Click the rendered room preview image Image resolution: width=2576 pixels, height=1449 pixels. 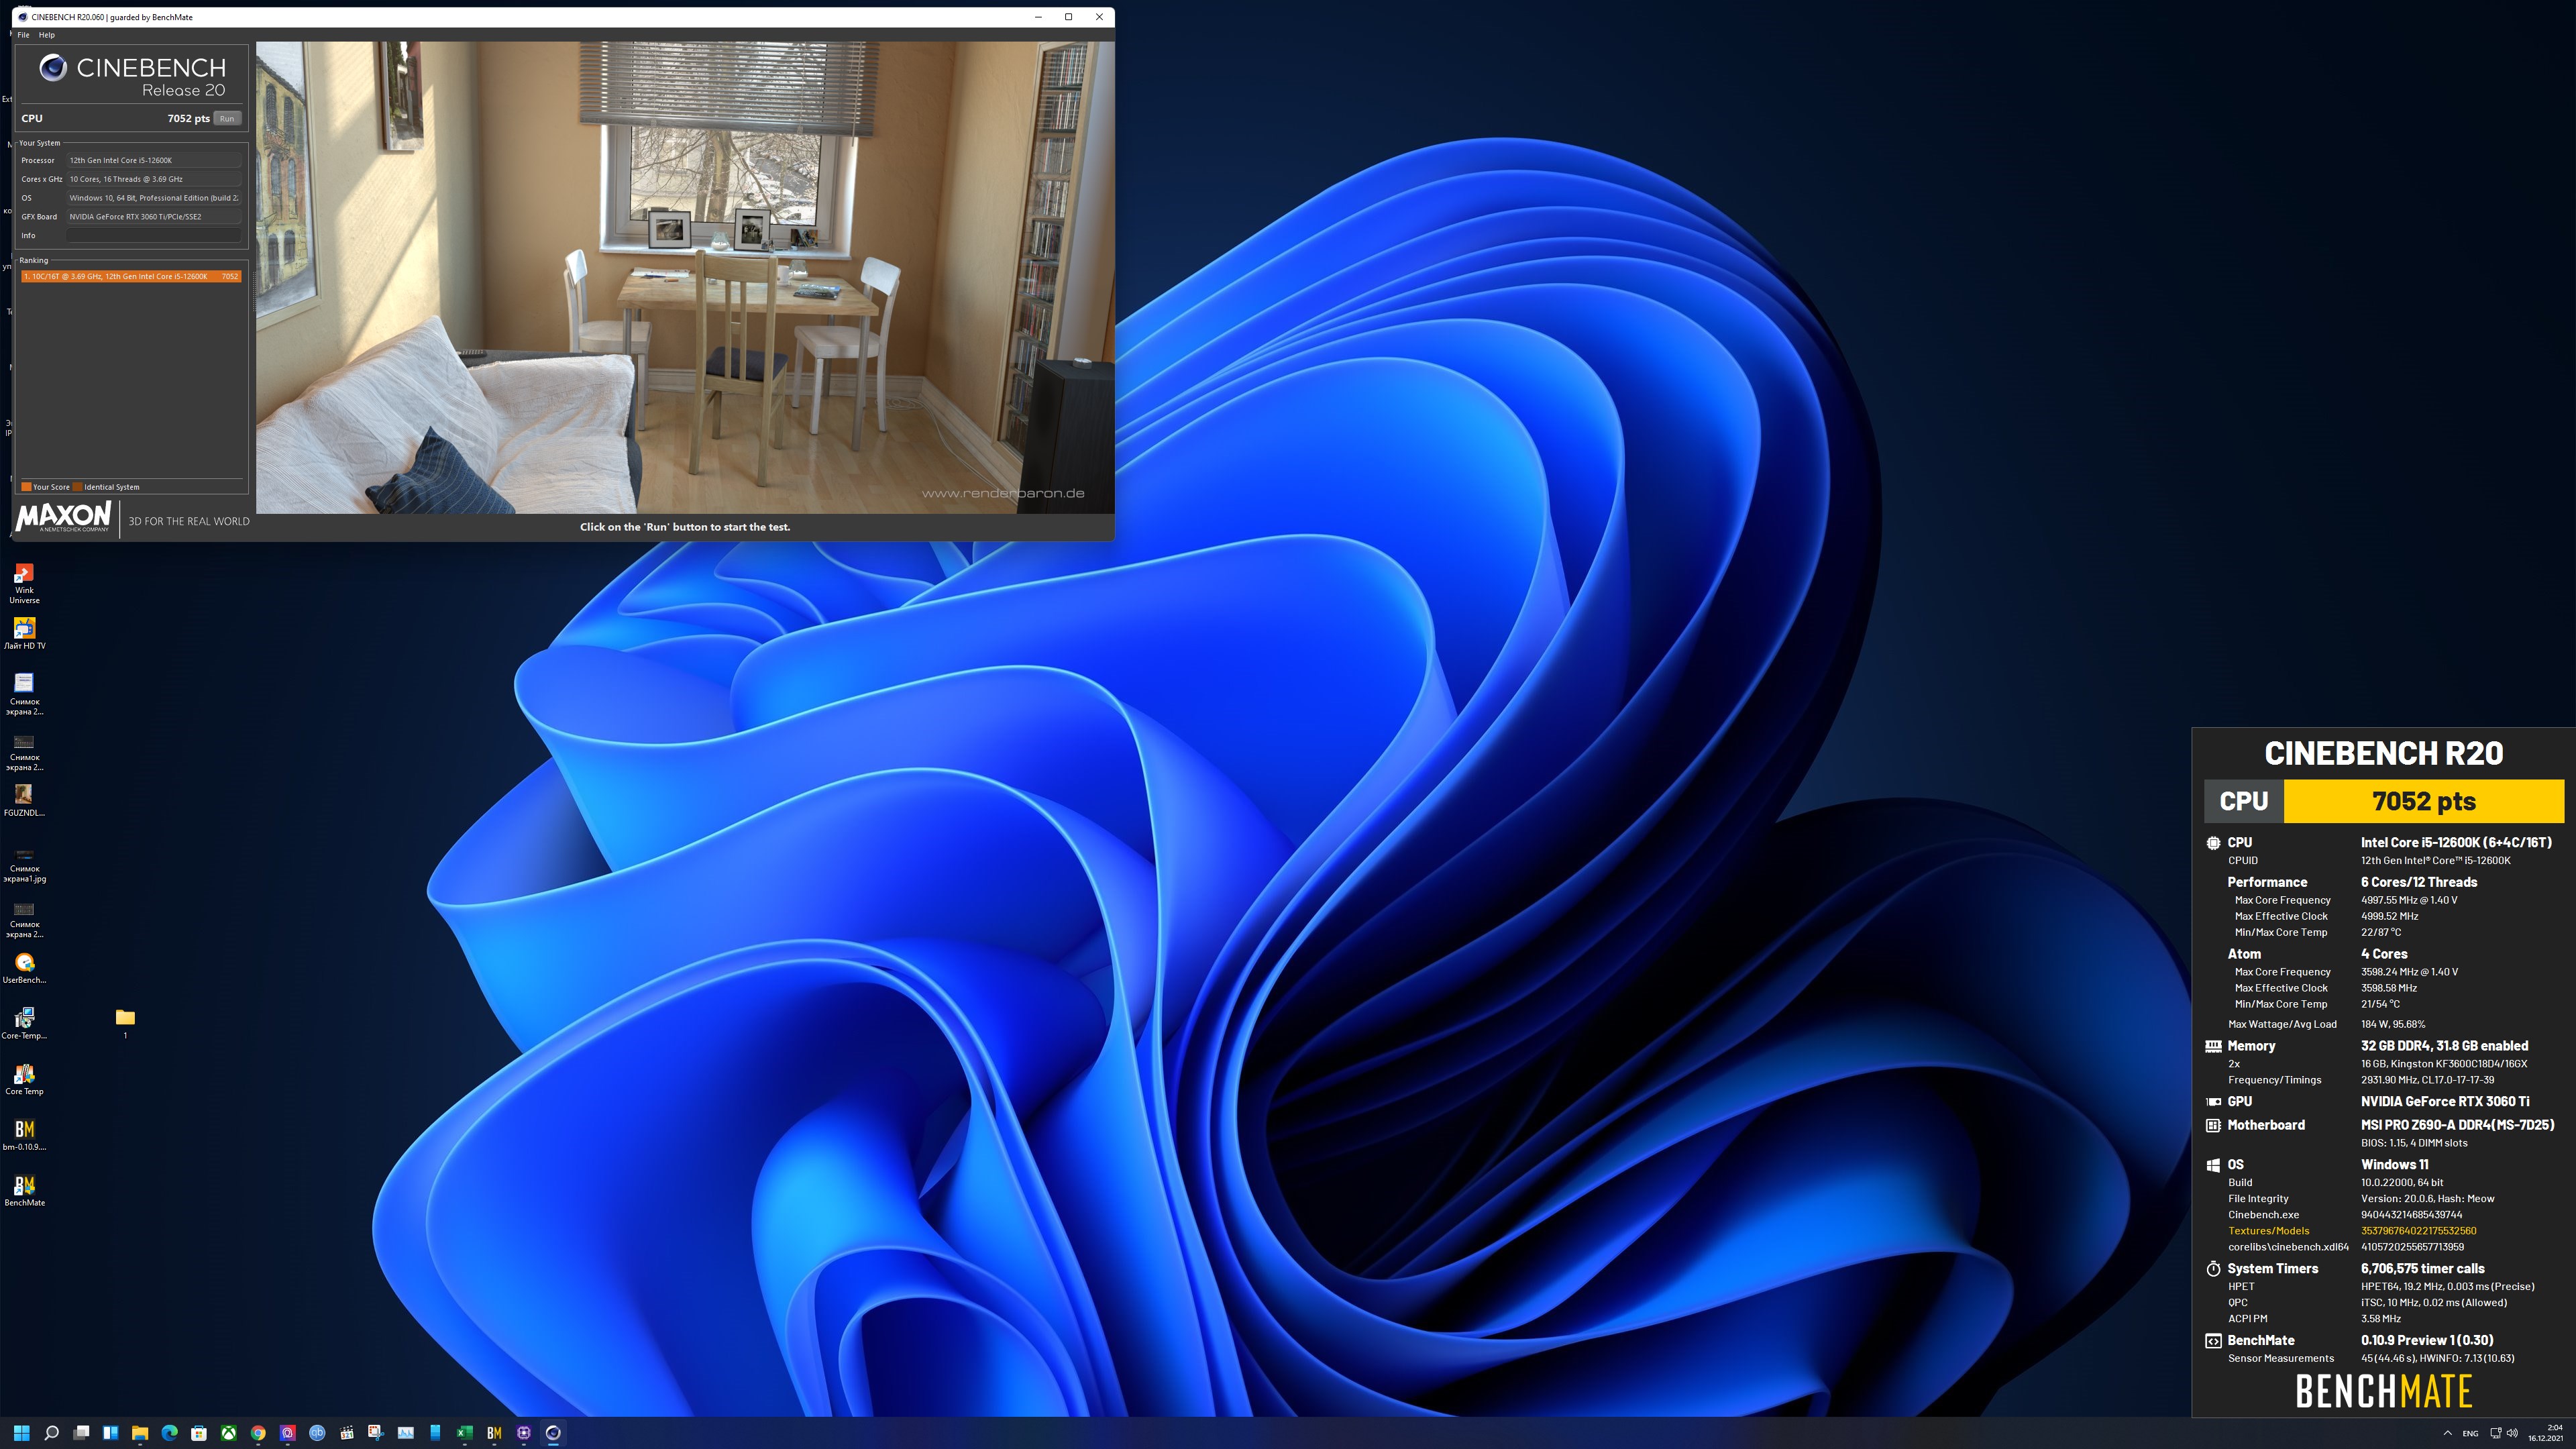coord(685,277)
